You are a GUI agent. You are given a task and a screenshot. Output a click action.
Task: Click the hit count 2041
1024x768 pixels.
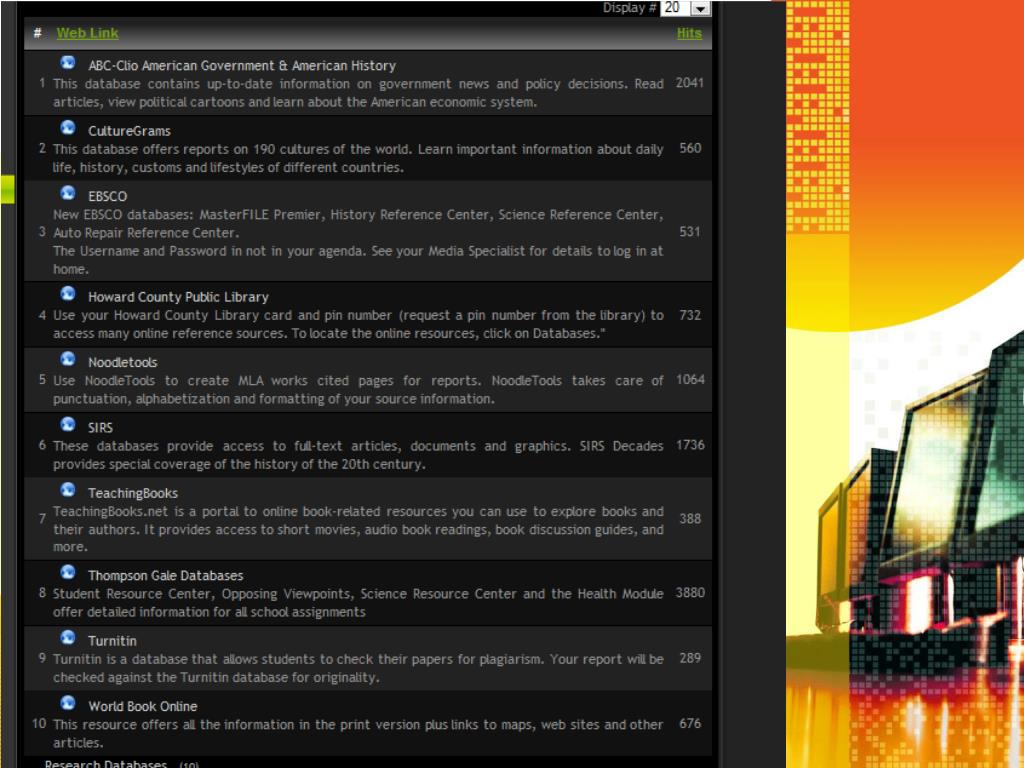coord(690,83)
